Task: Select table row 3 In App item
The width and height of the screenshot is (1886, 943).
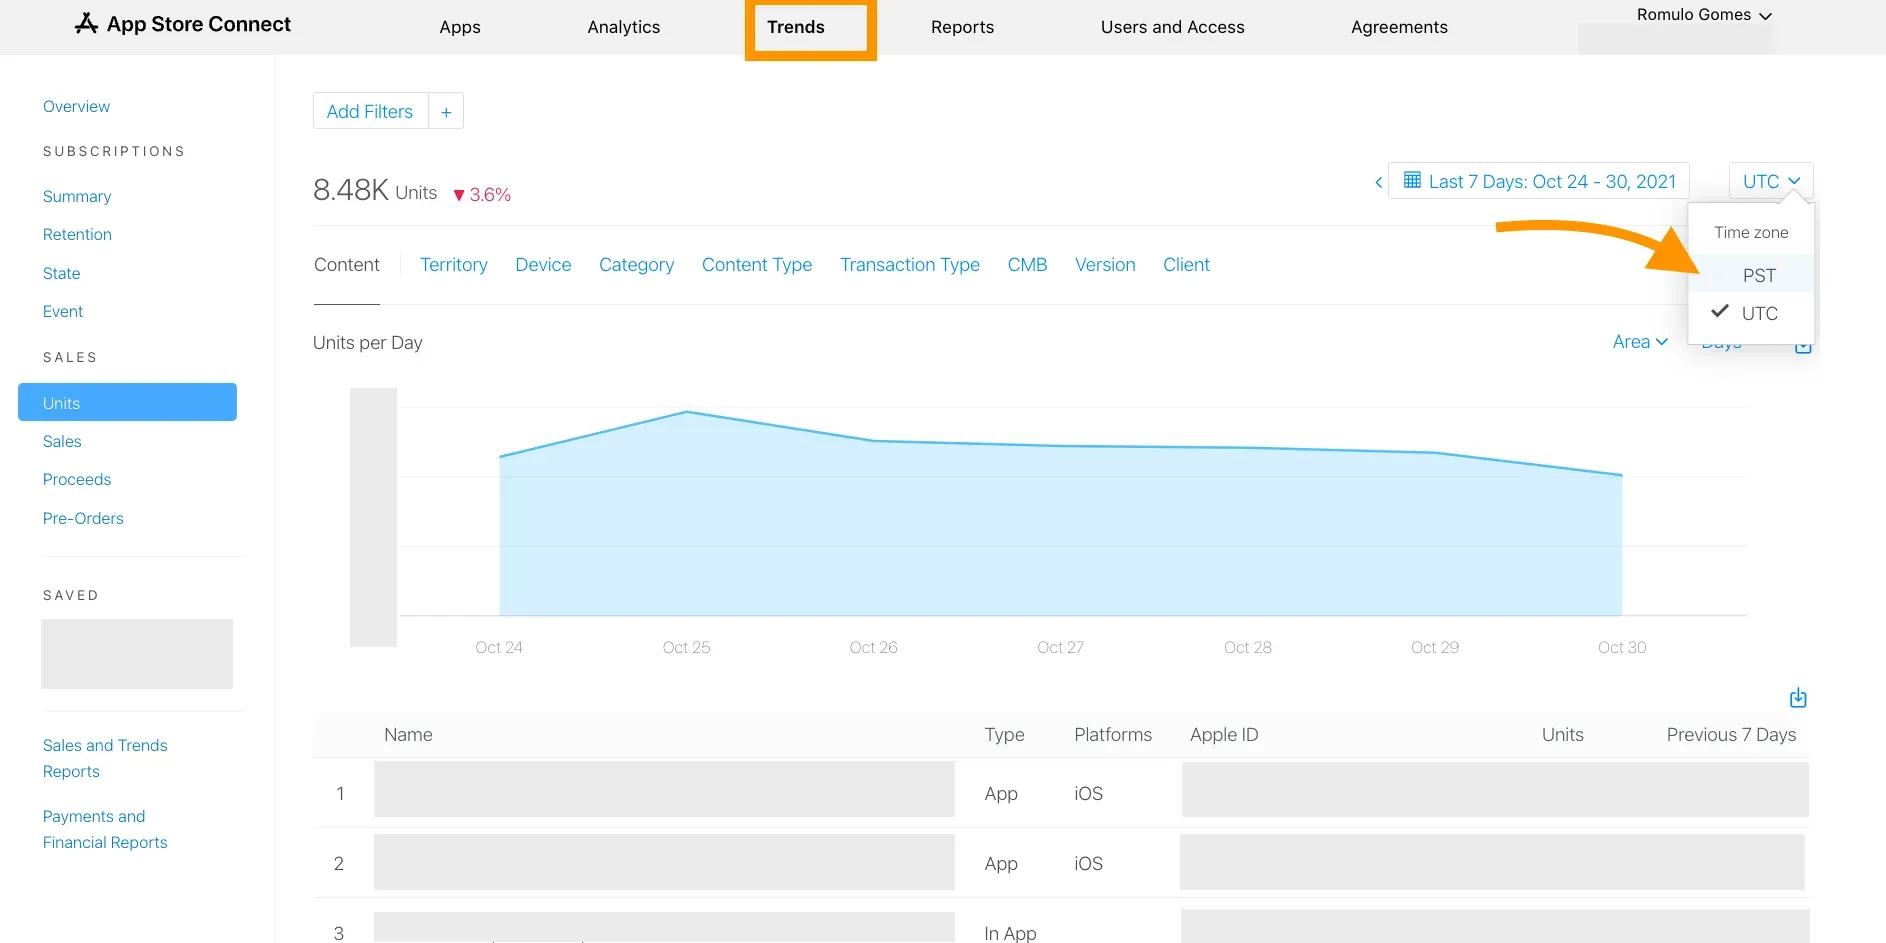Action: tap(1060, 922)
